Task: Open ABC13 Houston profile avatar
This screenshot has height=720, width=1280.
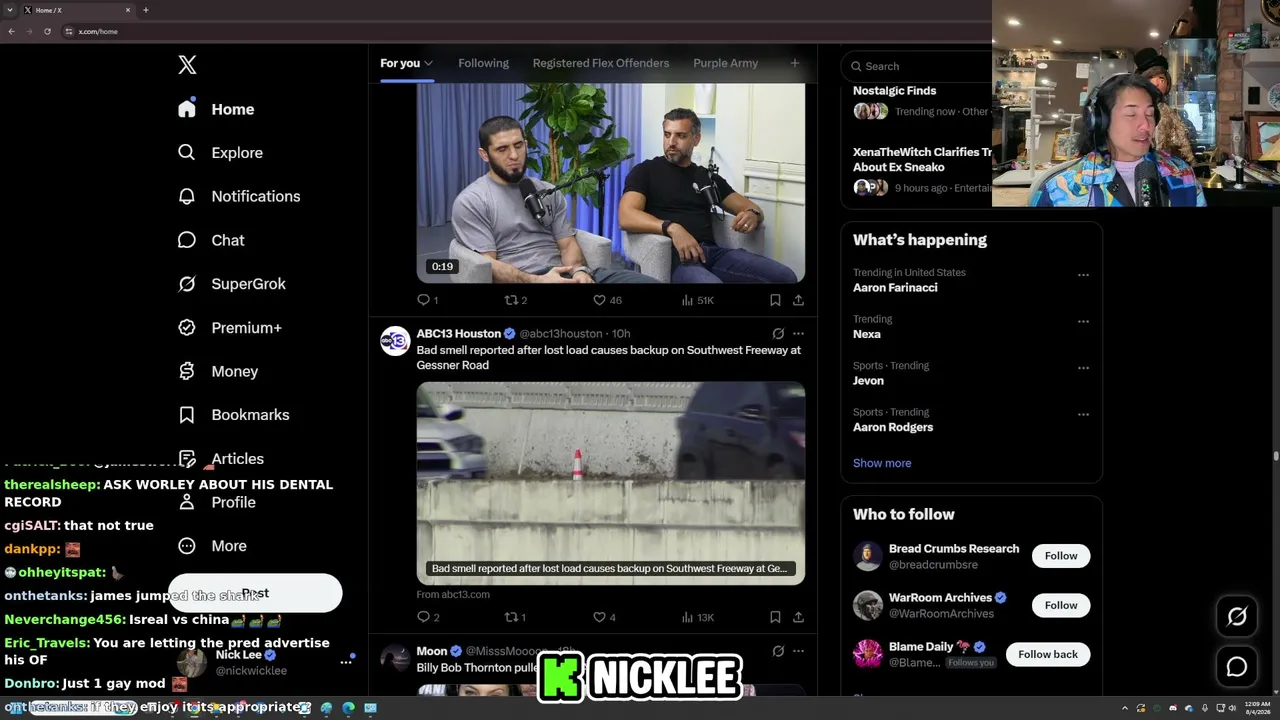Action: [x=395, y=341]
